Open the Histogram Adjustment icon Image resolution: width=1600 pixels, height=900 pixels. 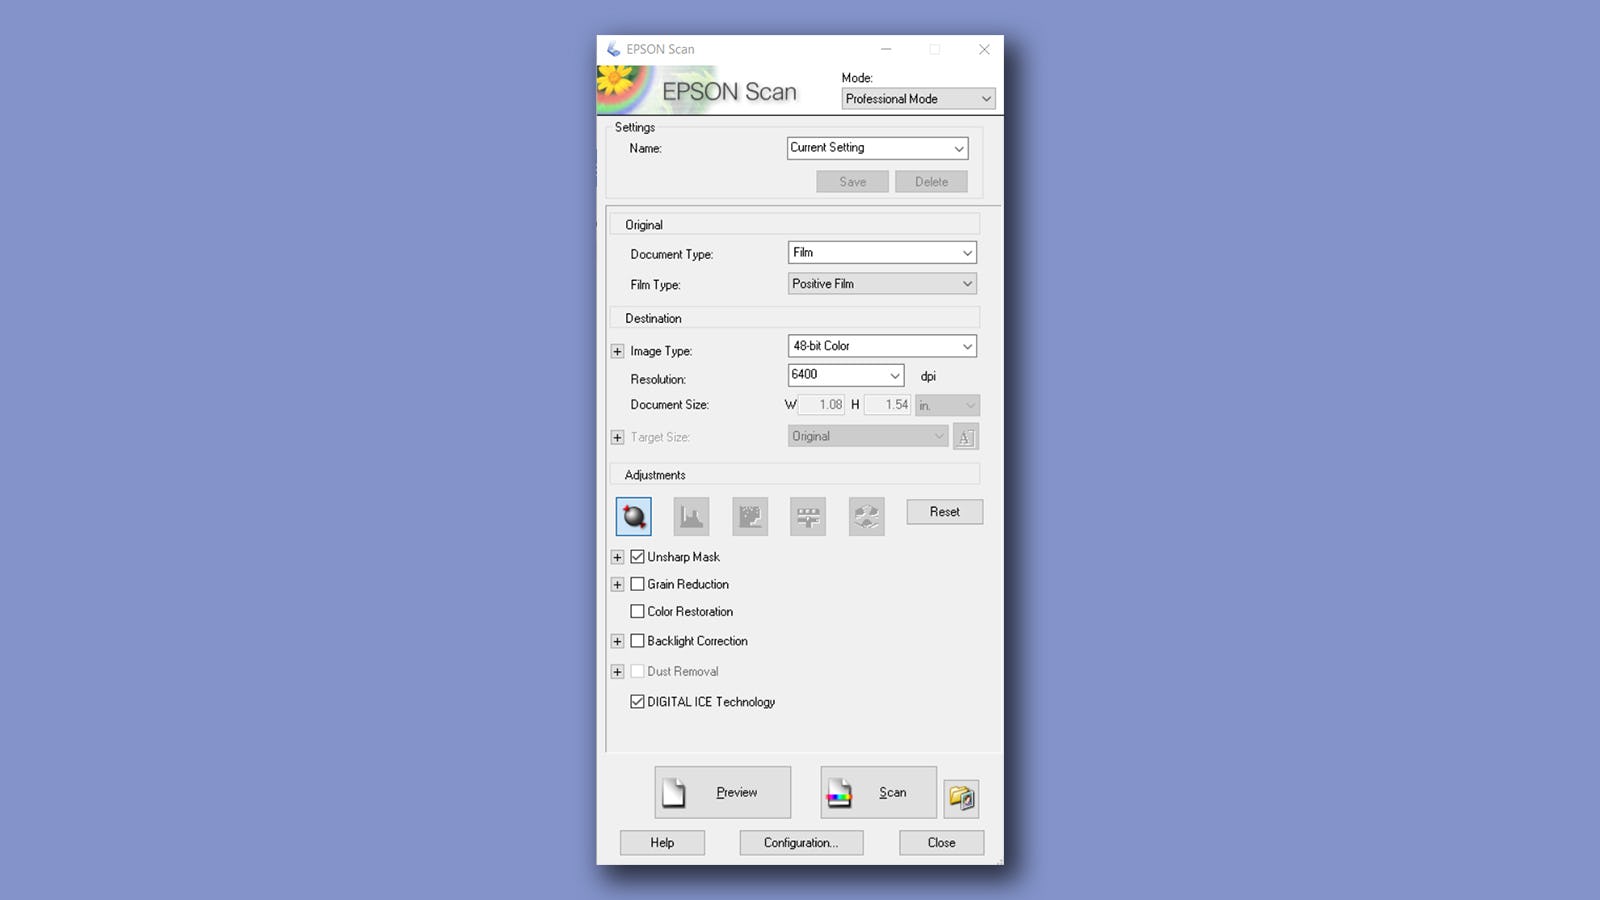tap(691, 516)
